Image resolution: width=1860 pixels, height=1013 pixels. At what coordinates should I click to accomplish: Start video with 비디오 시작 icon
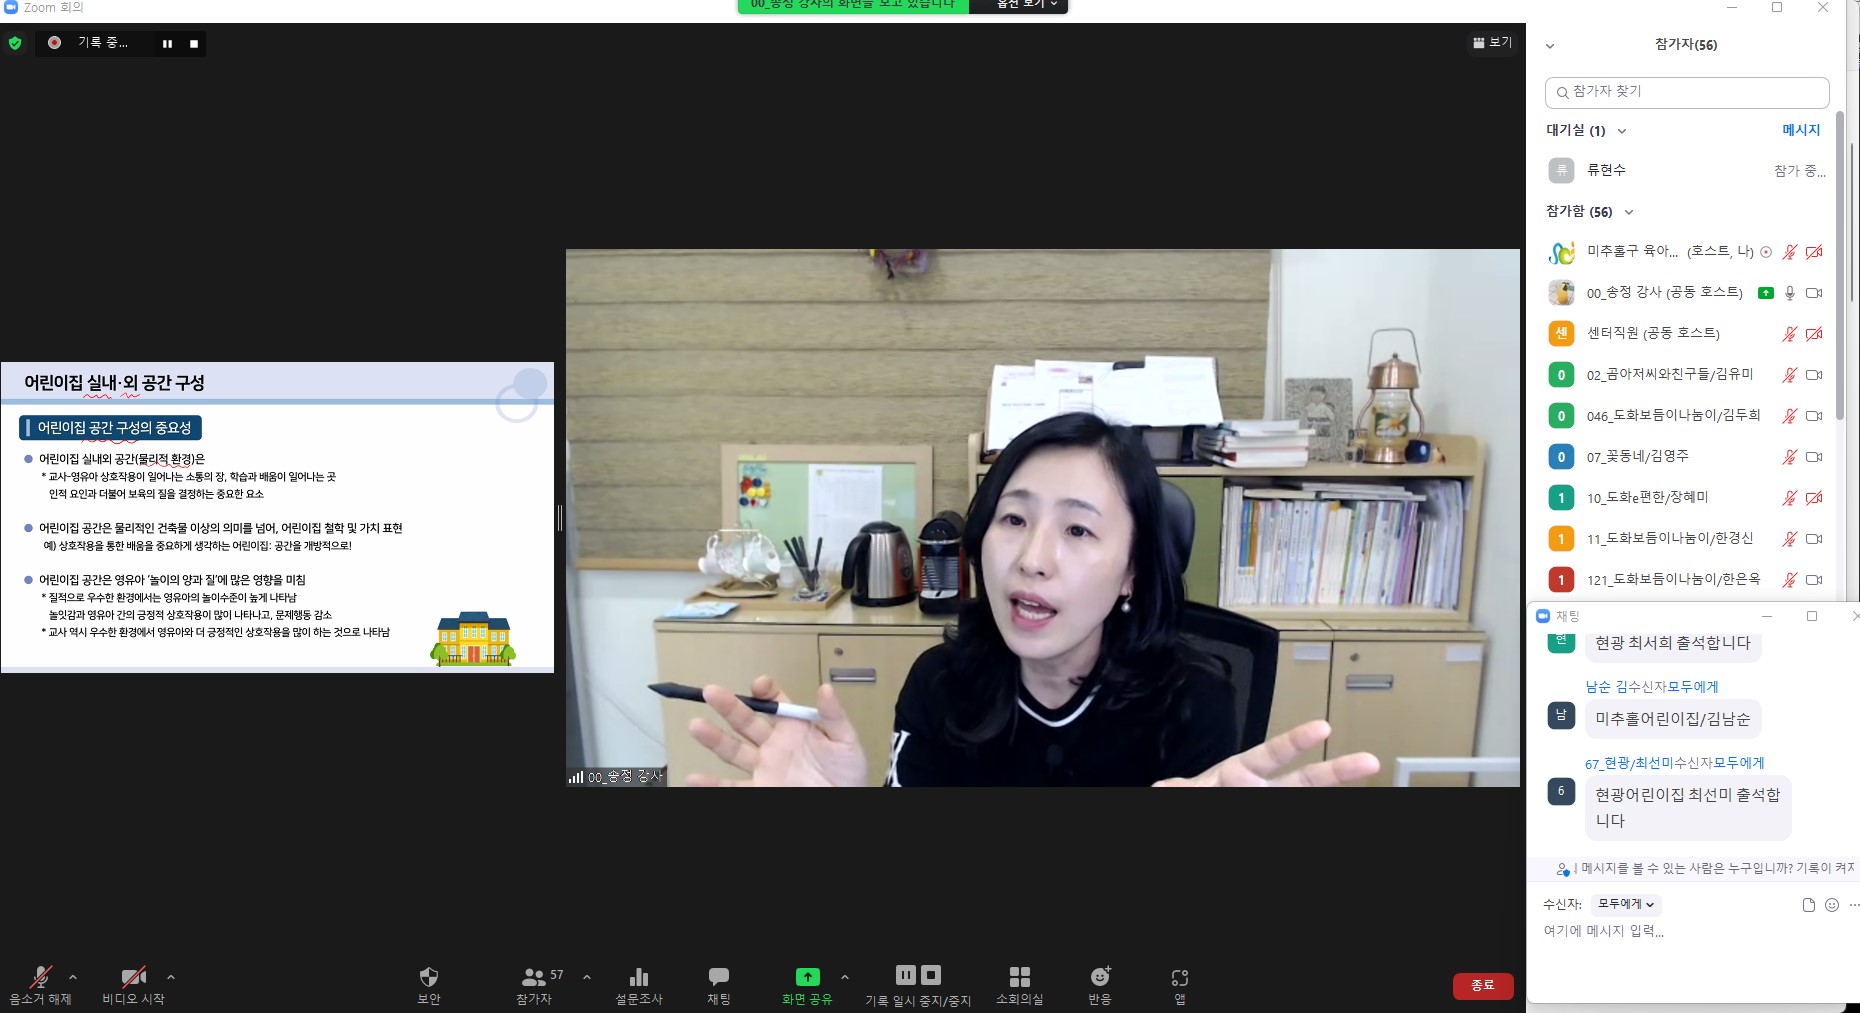133,977
